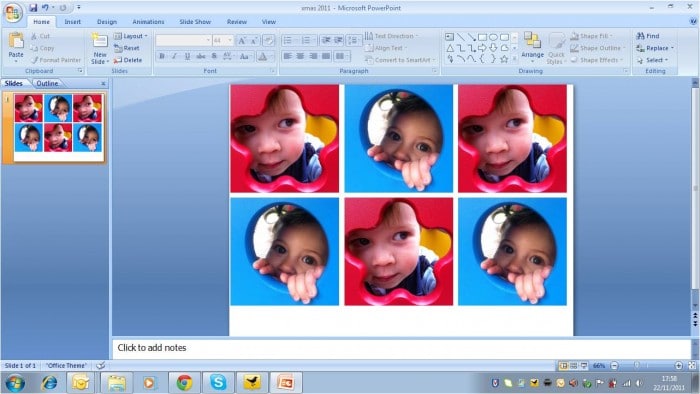Open the Select dropdown in Editing group
Image resolution: width=700 pixels, height=394 pixels.
[653, 60]
